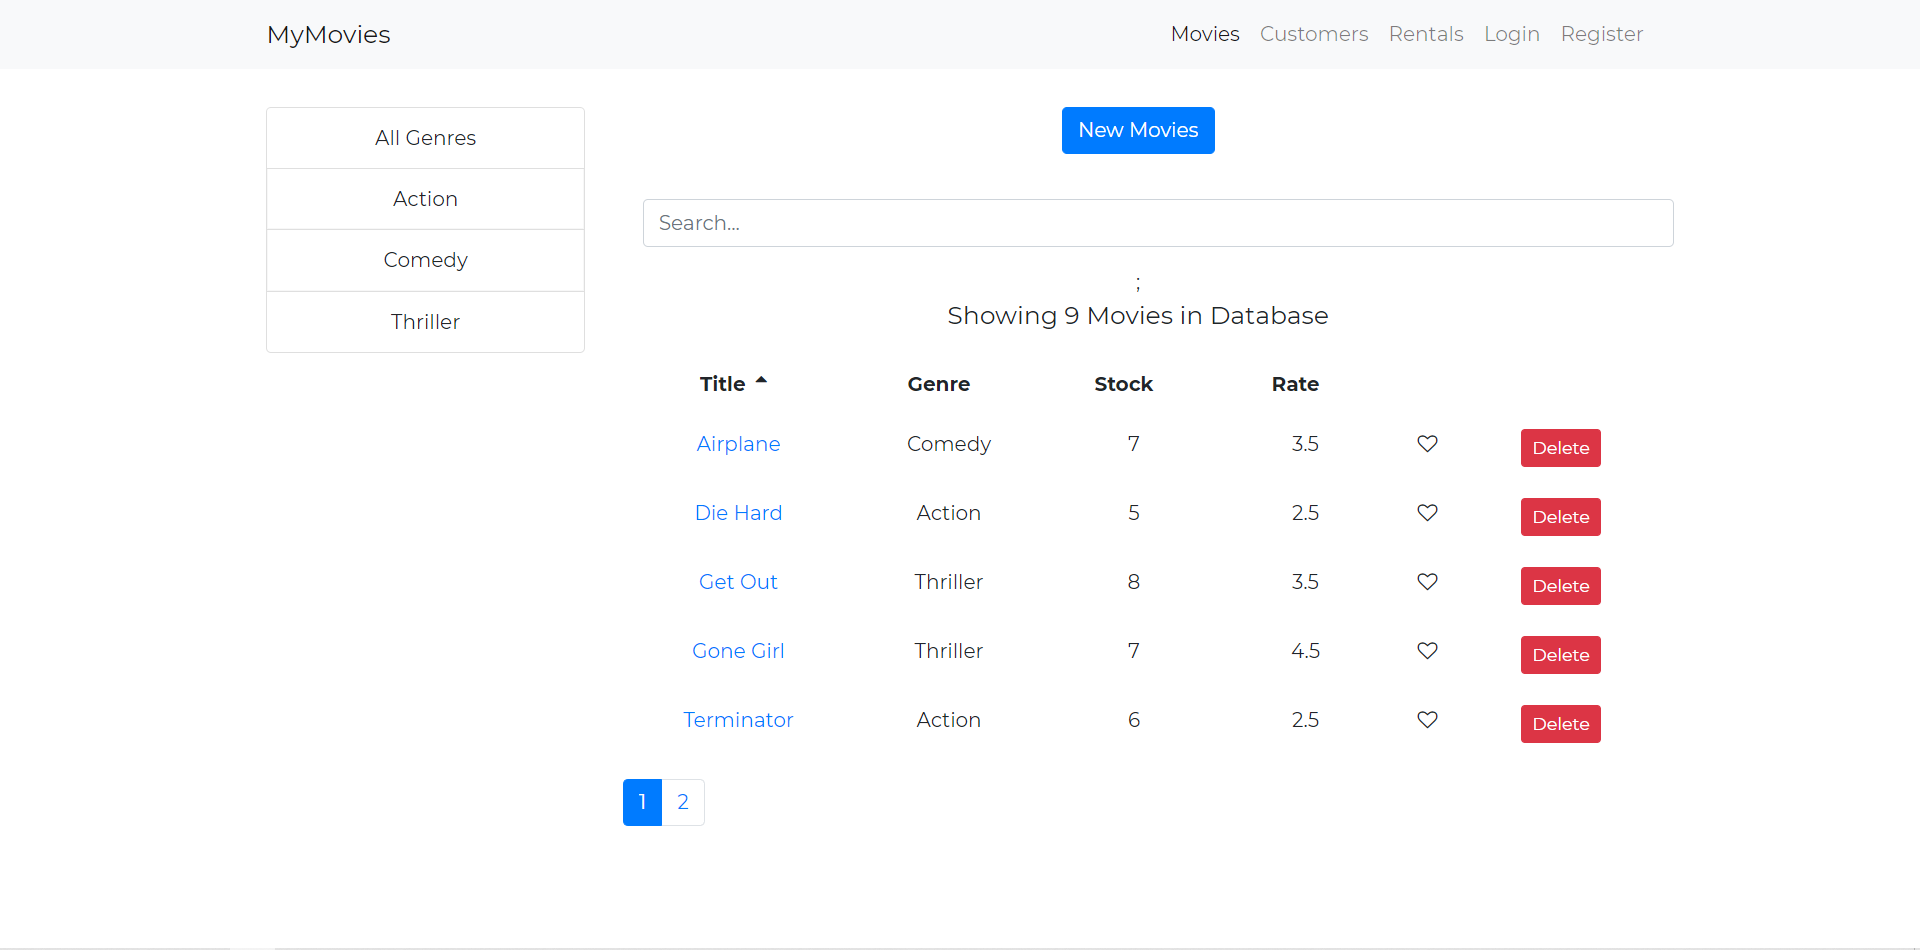Focus the Search movies input field
Screen dimensions: 1920x950
1157,223
